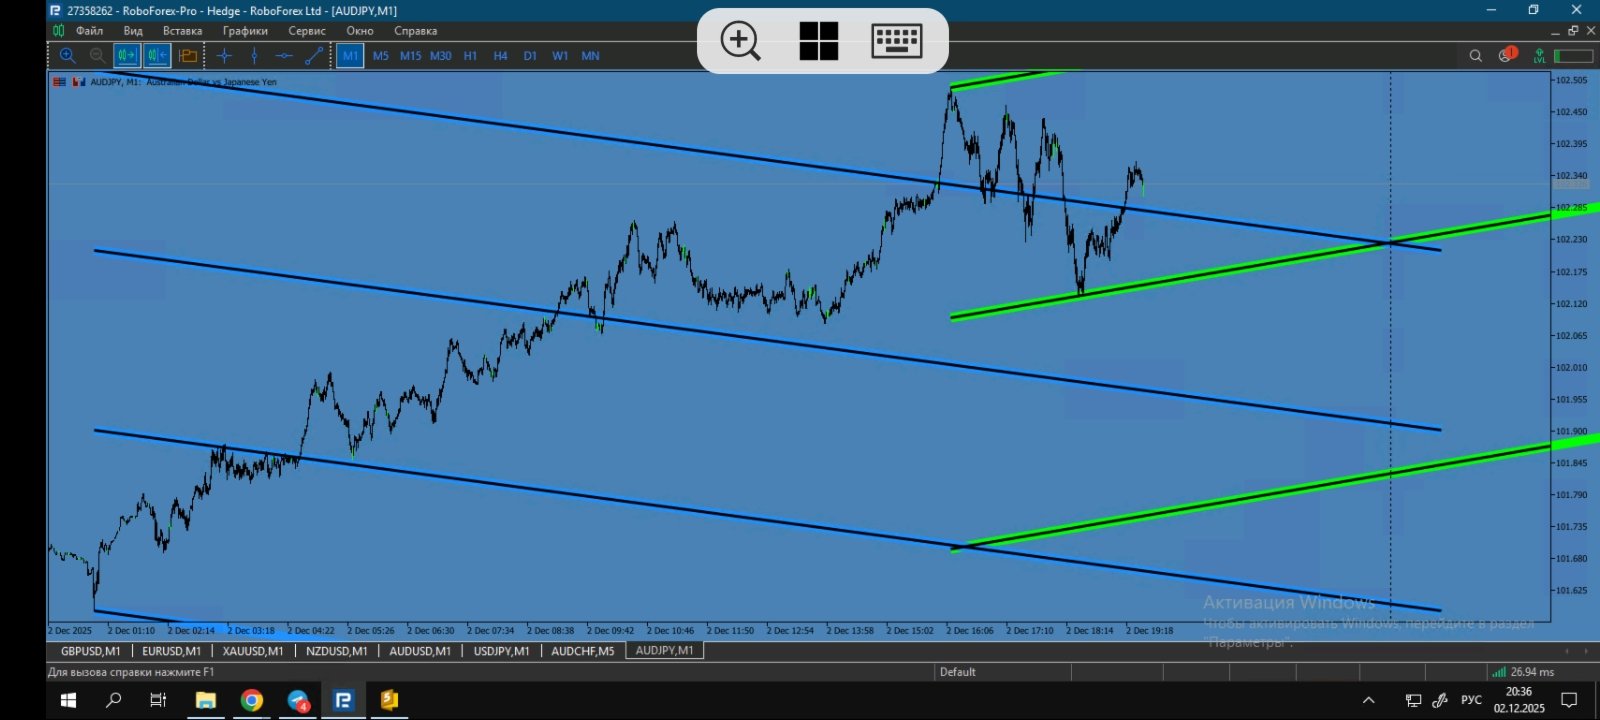The height and width of the screenshot is (720, 1600).
Task: Open Google Chrome from the taskbar
Action: point(251,700)
